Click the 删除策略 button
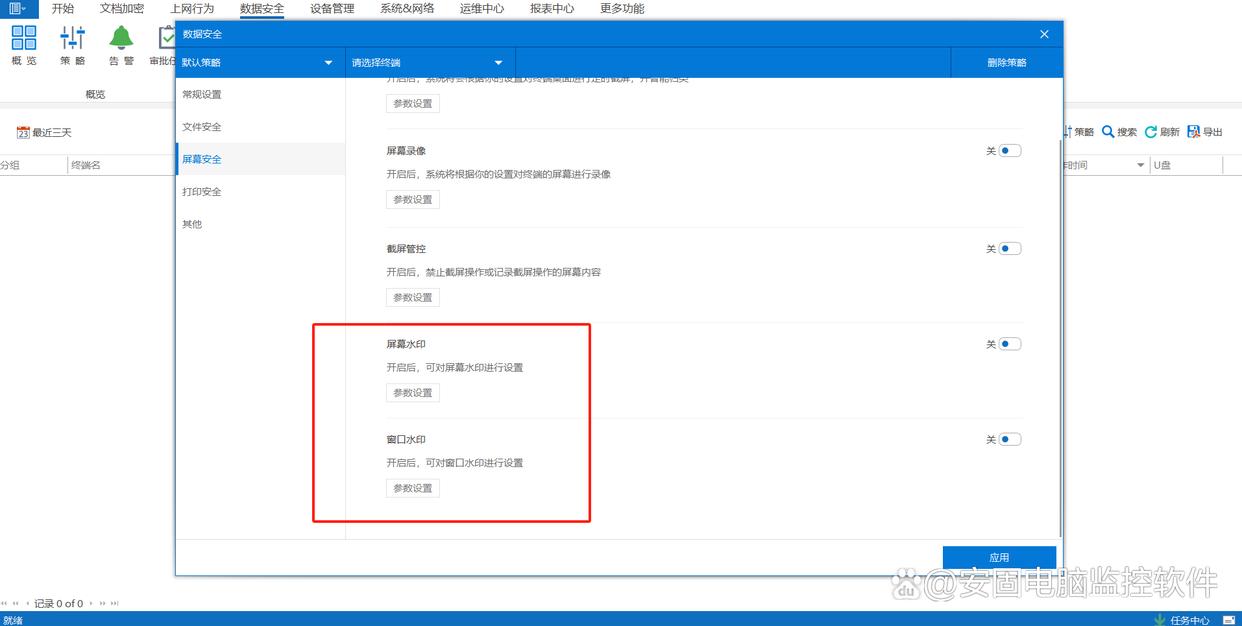This screenshot has height=626, width=1242. click(x=1006, y=62)
